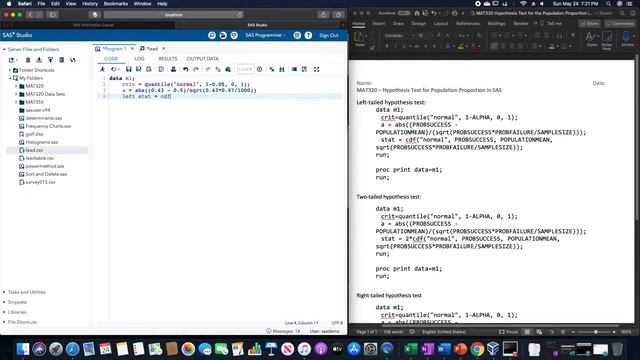Image resolution: width=640 pixels, height=360 pixels.
Task: Open Finder in the Dock
Action: coord(23,349)
